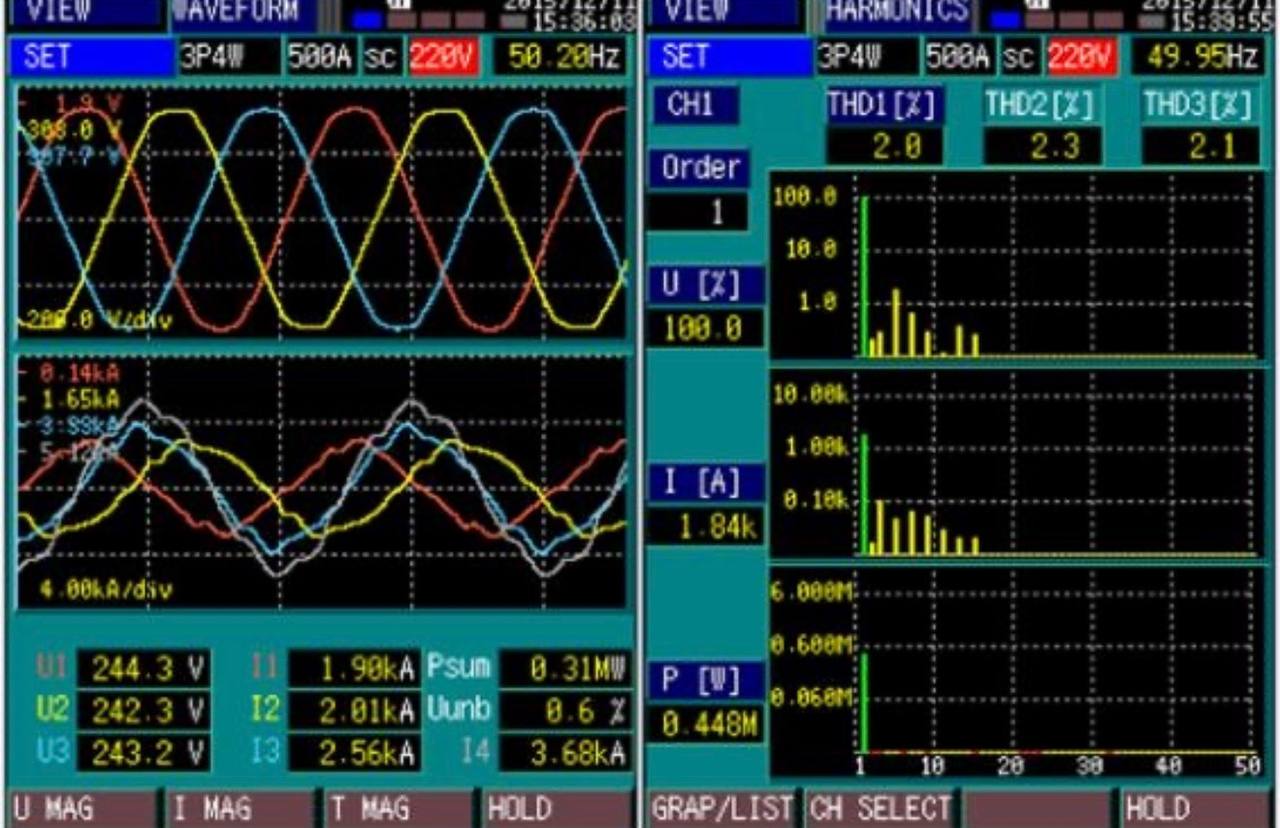Click the THD1 [%] header
Screen dimensions: 1280x828
pos(885,105)
